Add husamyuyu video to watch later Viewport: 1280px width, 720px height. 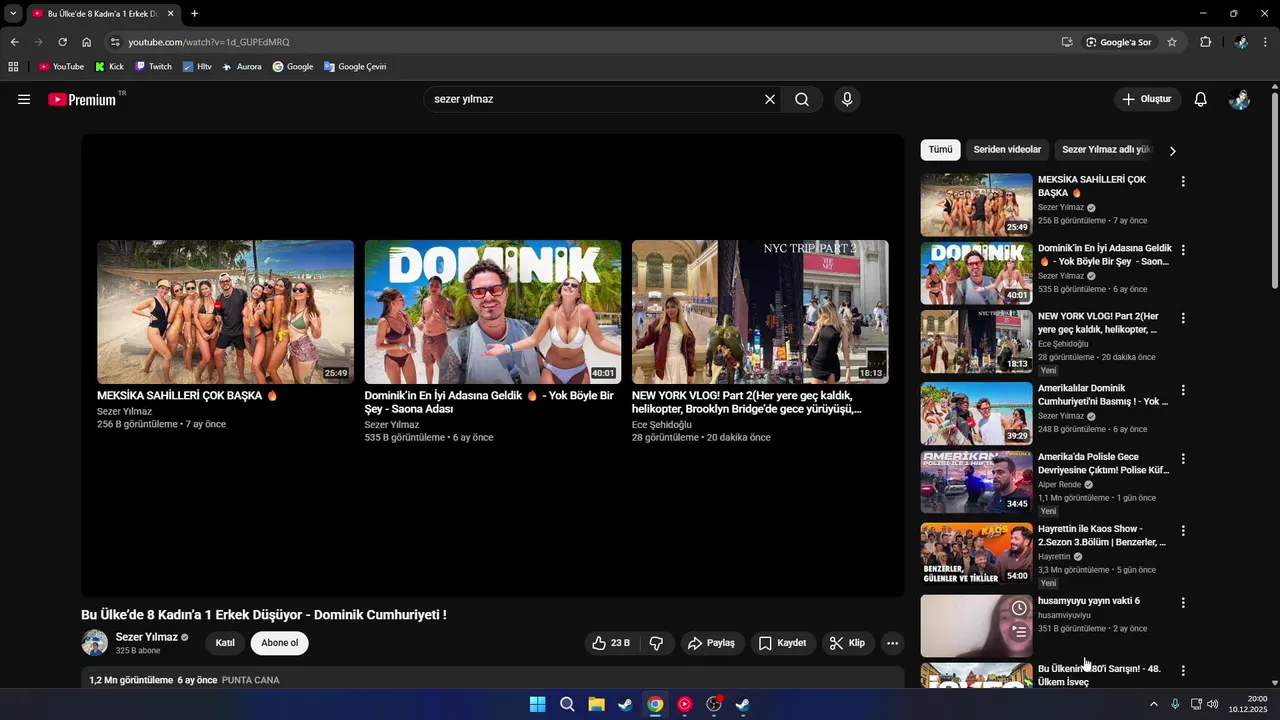[1019, 608]
